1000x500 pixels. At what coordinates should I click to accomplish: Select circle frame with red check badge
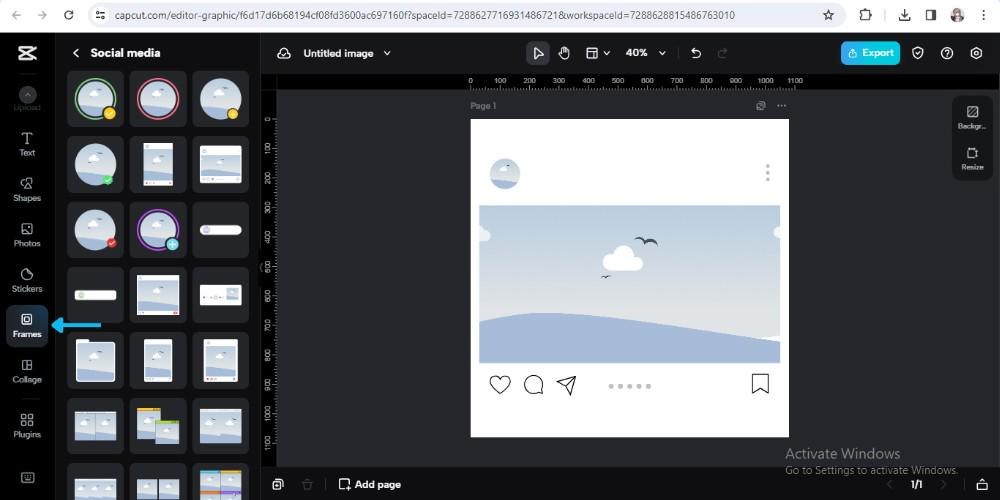tap(95, 230)
